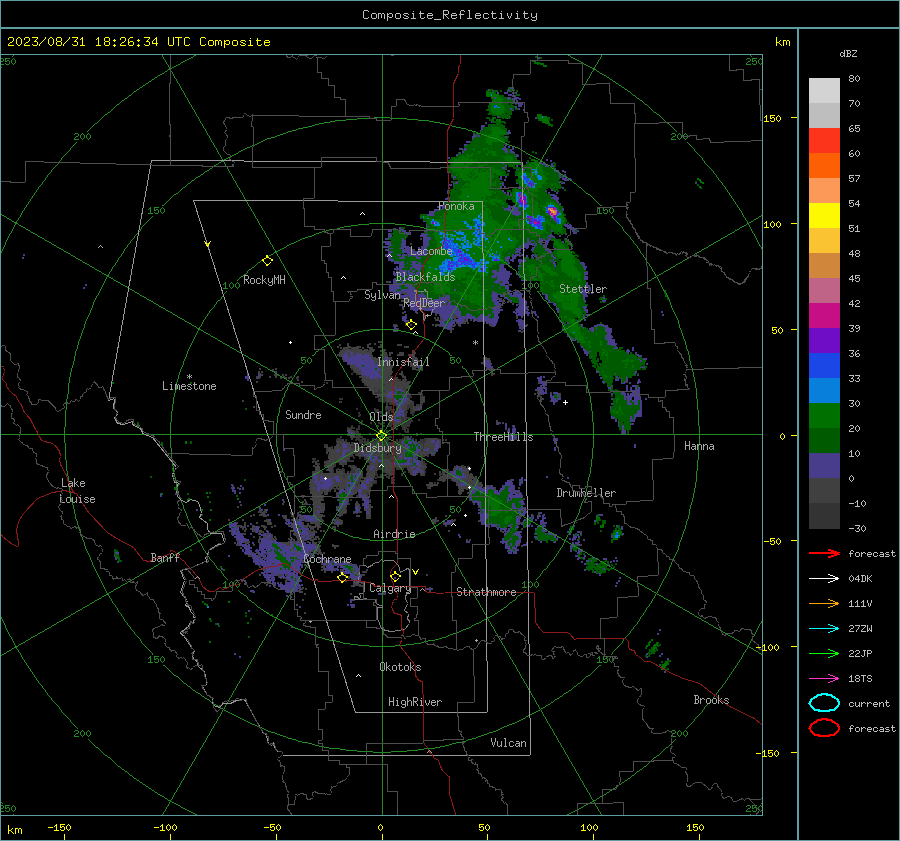Select the ThreeHills label
The width and height of the screenshot is (900, 841).
[x=503, y=437]
